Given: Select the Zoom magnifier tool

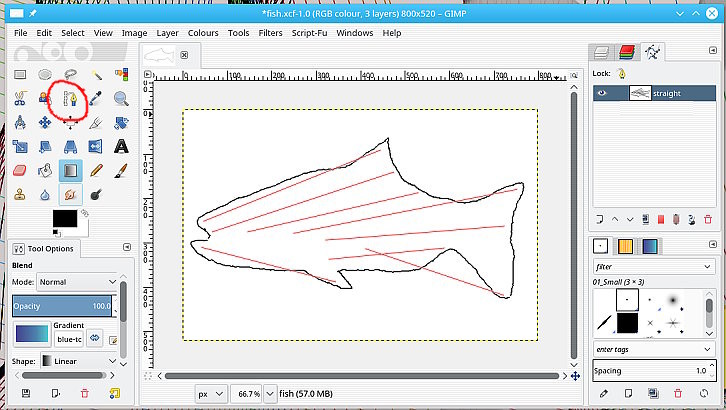Looking at the screenshot, I should point(121,99).
